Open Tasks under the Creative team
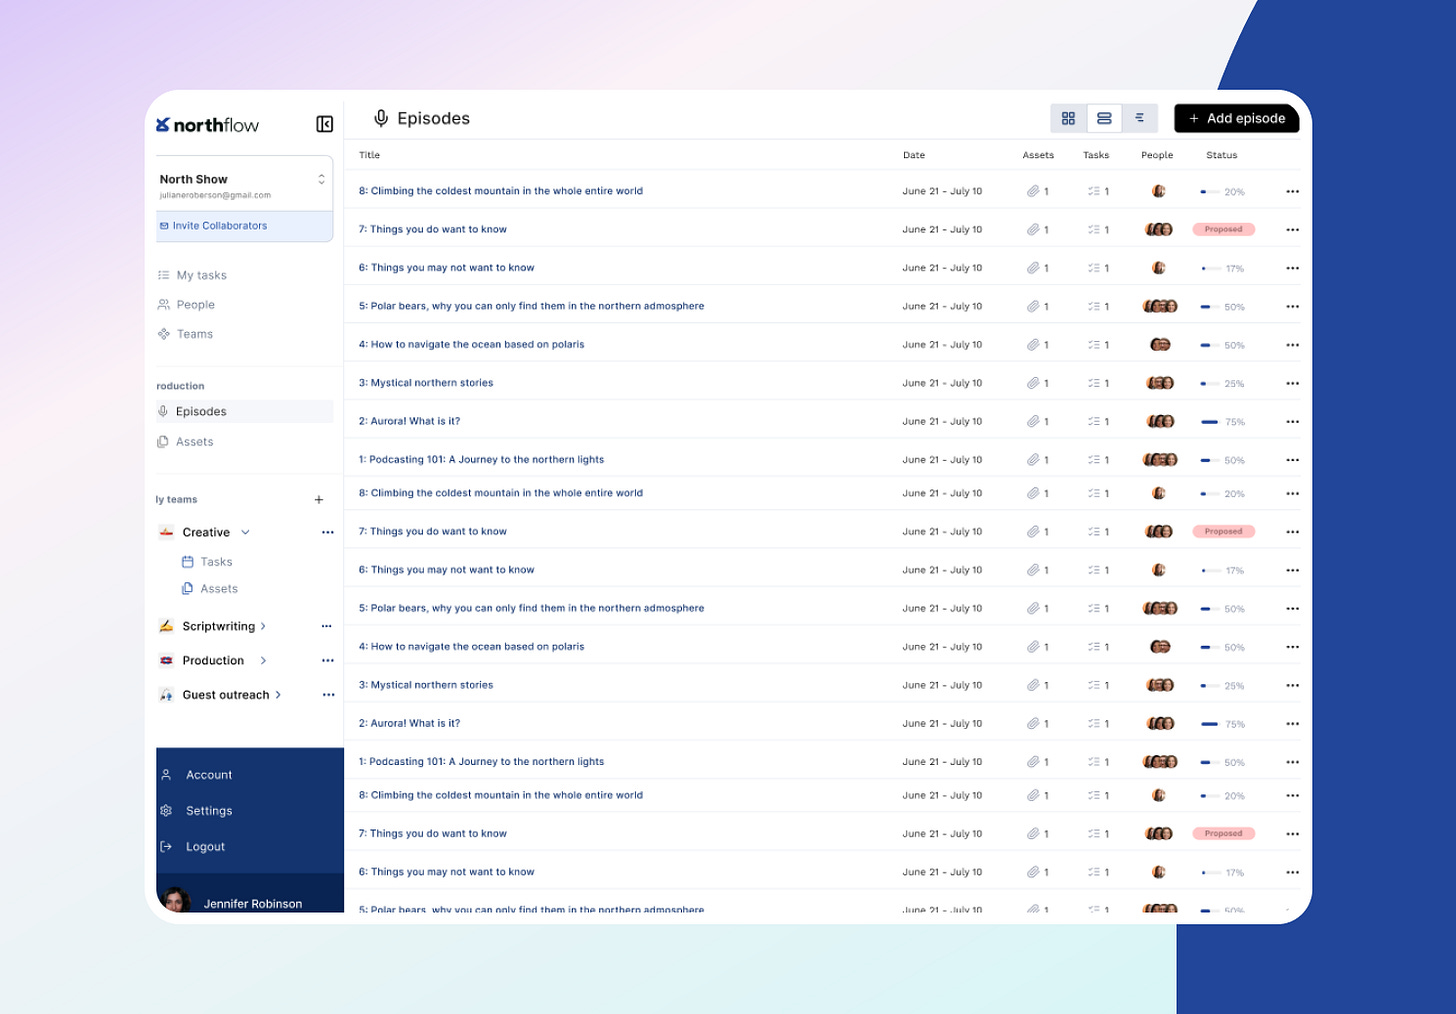Screen dimensions: 1456x1014 [x=207, y=562]
